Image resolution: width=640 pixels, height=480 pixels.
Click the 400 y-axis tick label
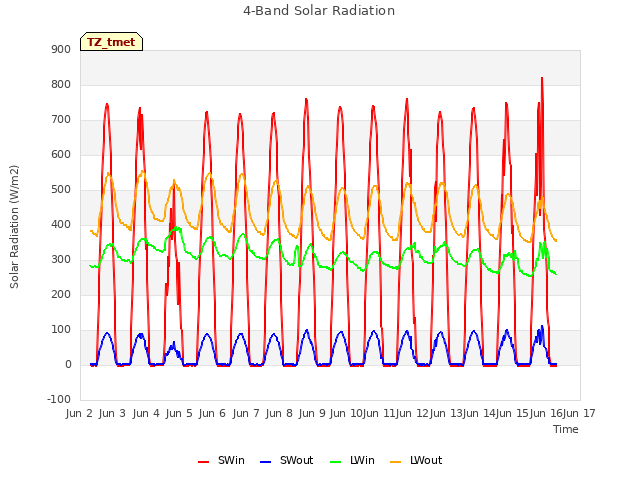[61, 224]
